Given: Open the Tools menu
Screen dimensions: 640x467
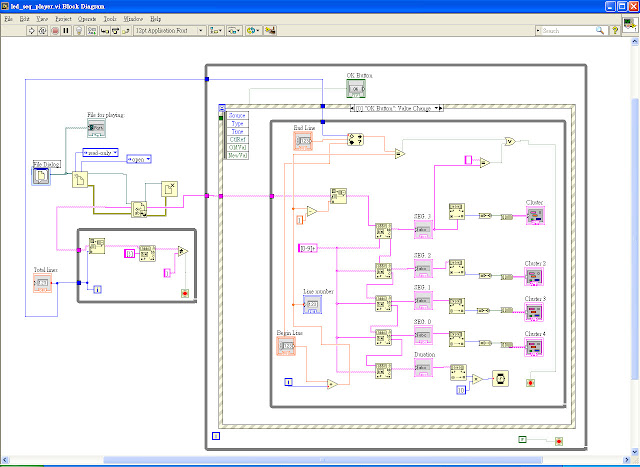Looking at the screenshot, I should [x=110, y=19].
